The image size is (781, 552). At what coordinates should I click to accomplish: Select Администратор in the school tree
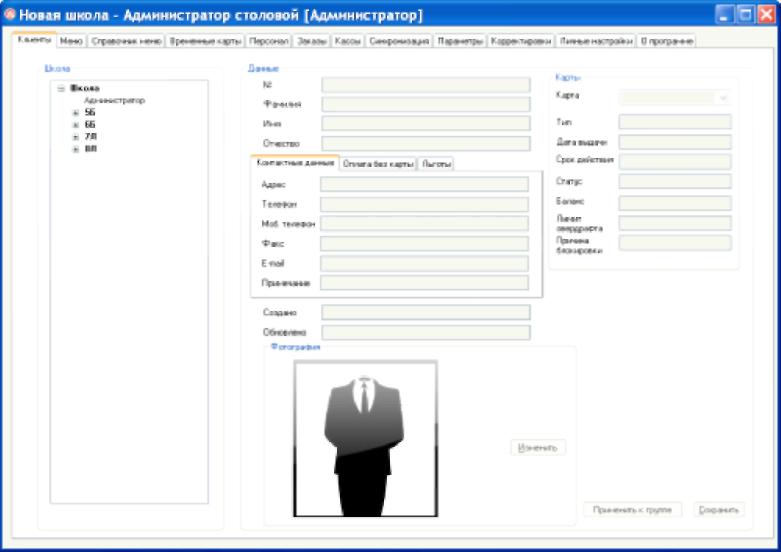114,100
